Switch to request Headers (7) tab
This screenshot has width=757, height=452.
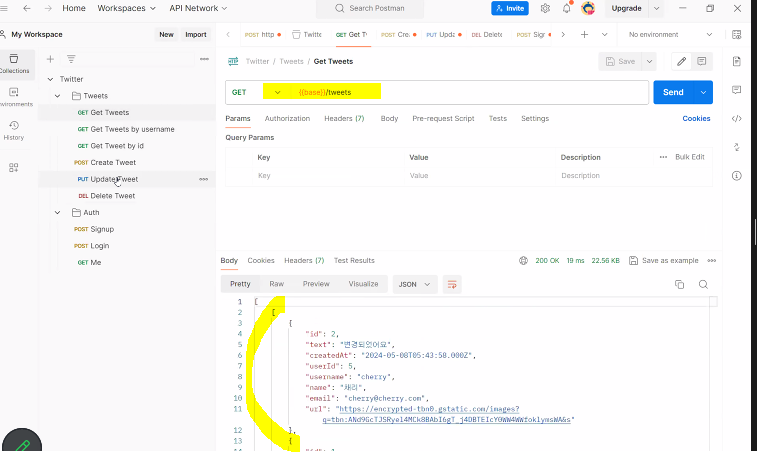344,118
